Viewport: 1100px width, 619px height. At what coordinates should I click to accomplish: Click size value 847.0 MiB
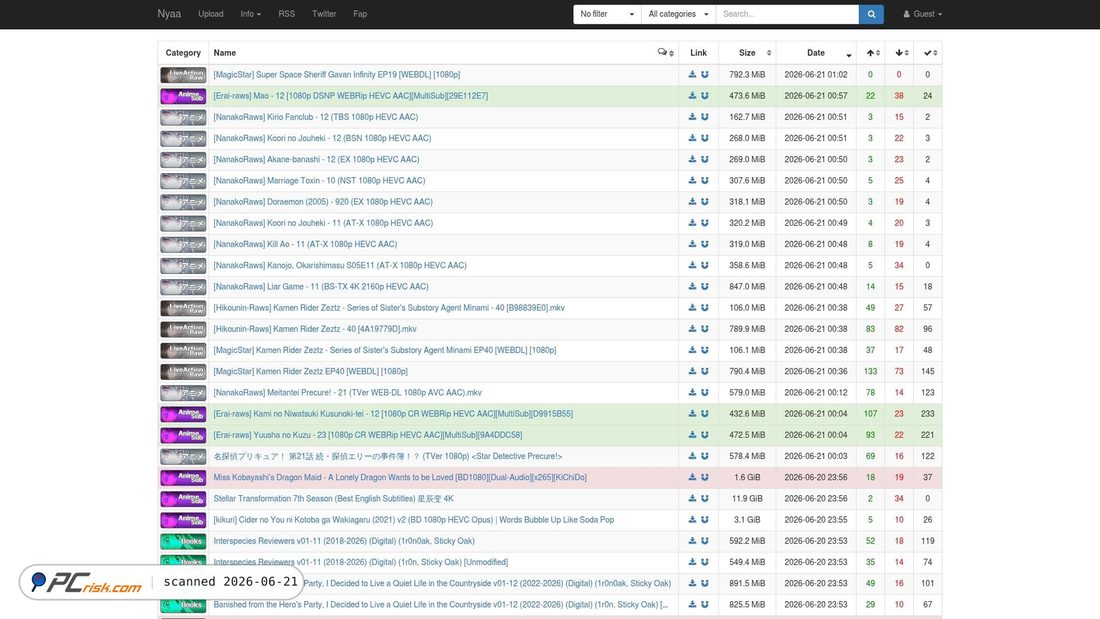click(747, 286)
